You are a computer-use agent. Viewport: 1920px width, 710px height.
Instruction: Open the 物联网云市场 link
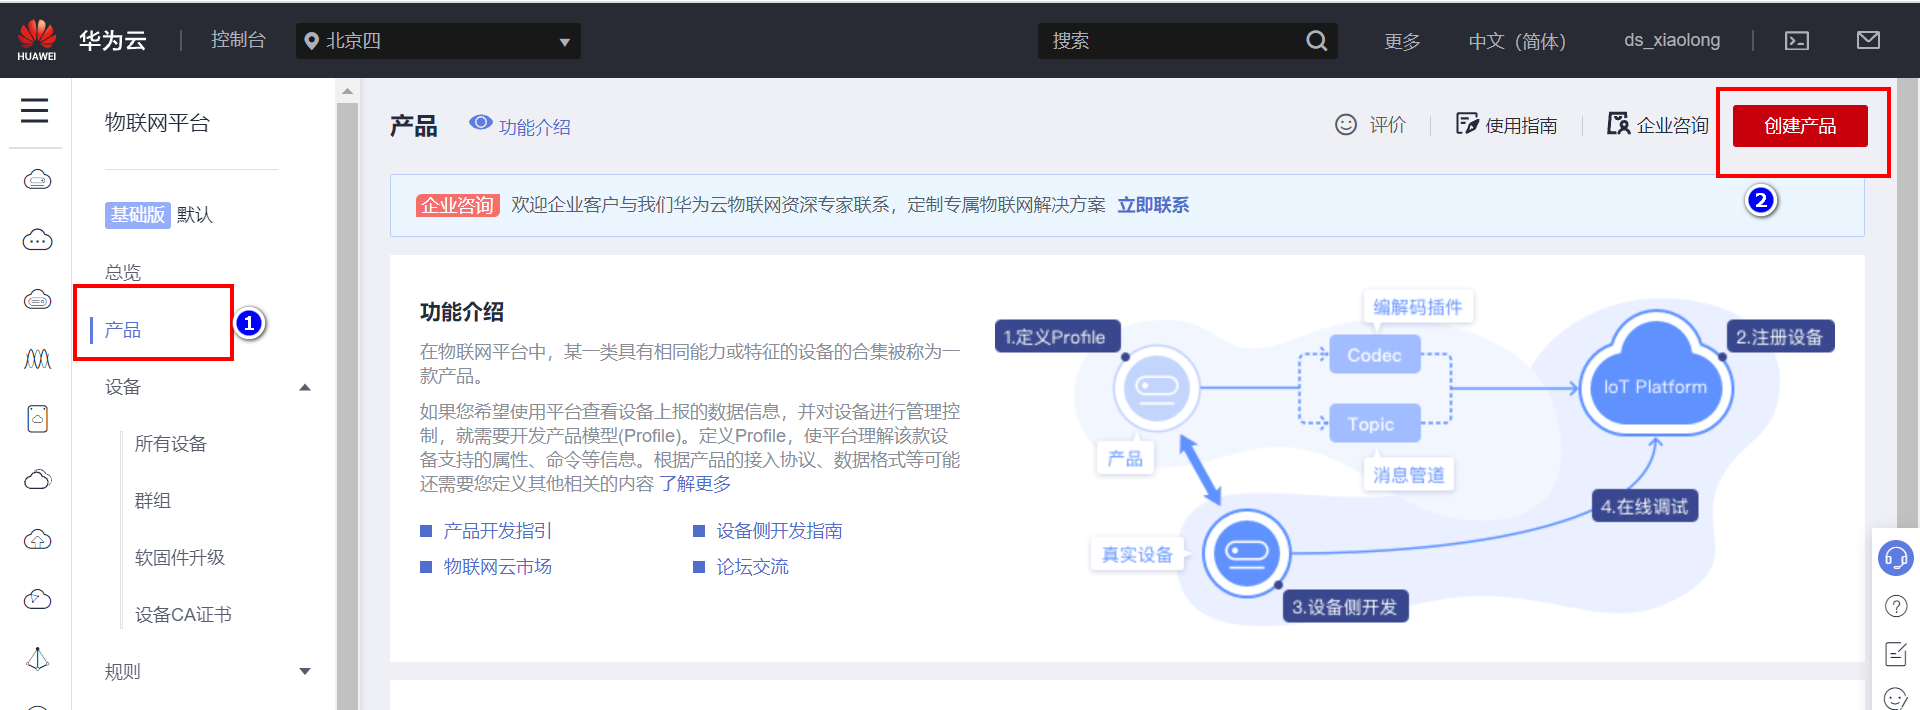[x=498, y=567]
